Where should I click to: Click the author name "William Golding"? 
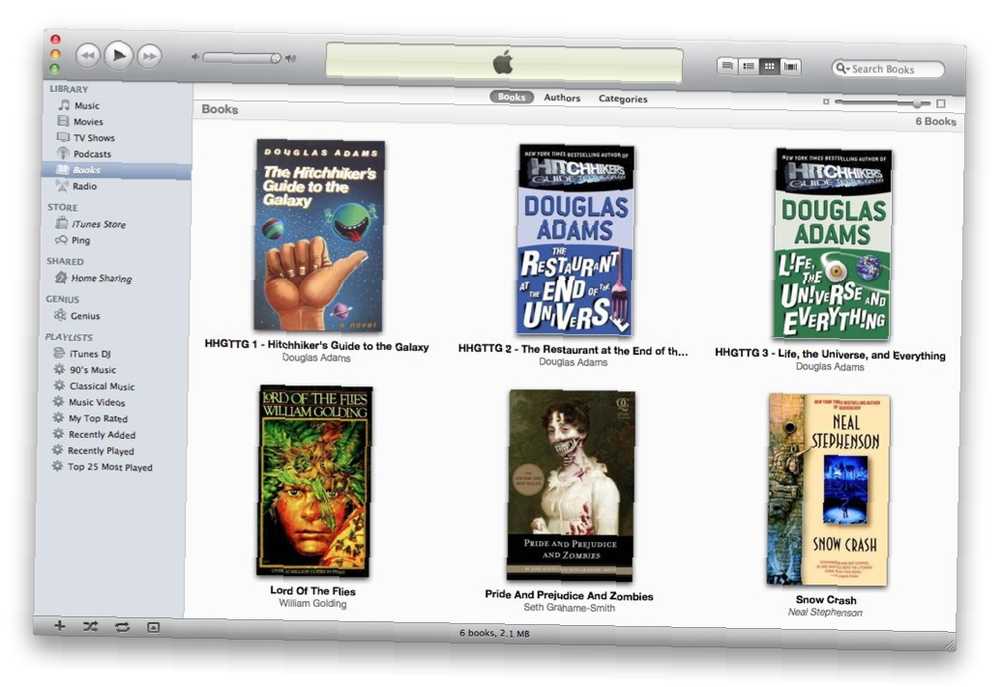tap(312, 603)
